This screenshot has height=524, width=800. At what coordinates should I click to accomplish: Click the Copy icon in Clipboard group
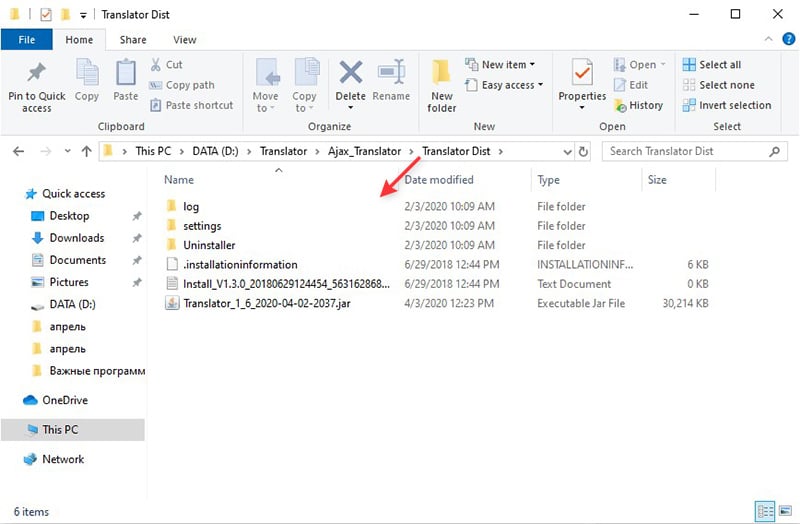87,72
